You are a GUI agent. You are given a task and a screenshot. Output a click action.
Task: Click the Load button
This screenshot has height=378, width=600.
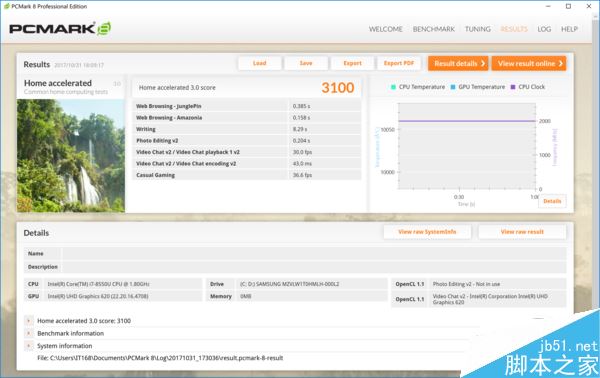pos(259,63)
